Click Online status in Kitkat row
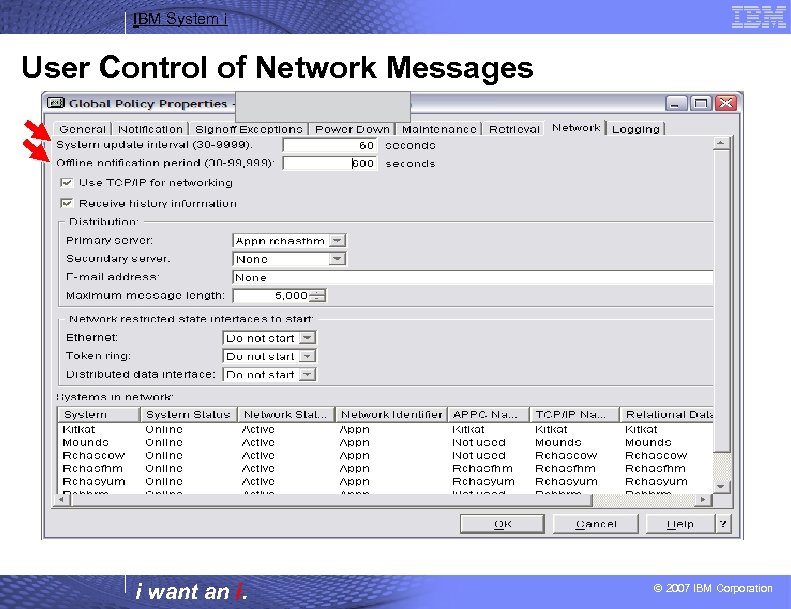The height and width of the screenshot is (609, 791). pos(164,429)
